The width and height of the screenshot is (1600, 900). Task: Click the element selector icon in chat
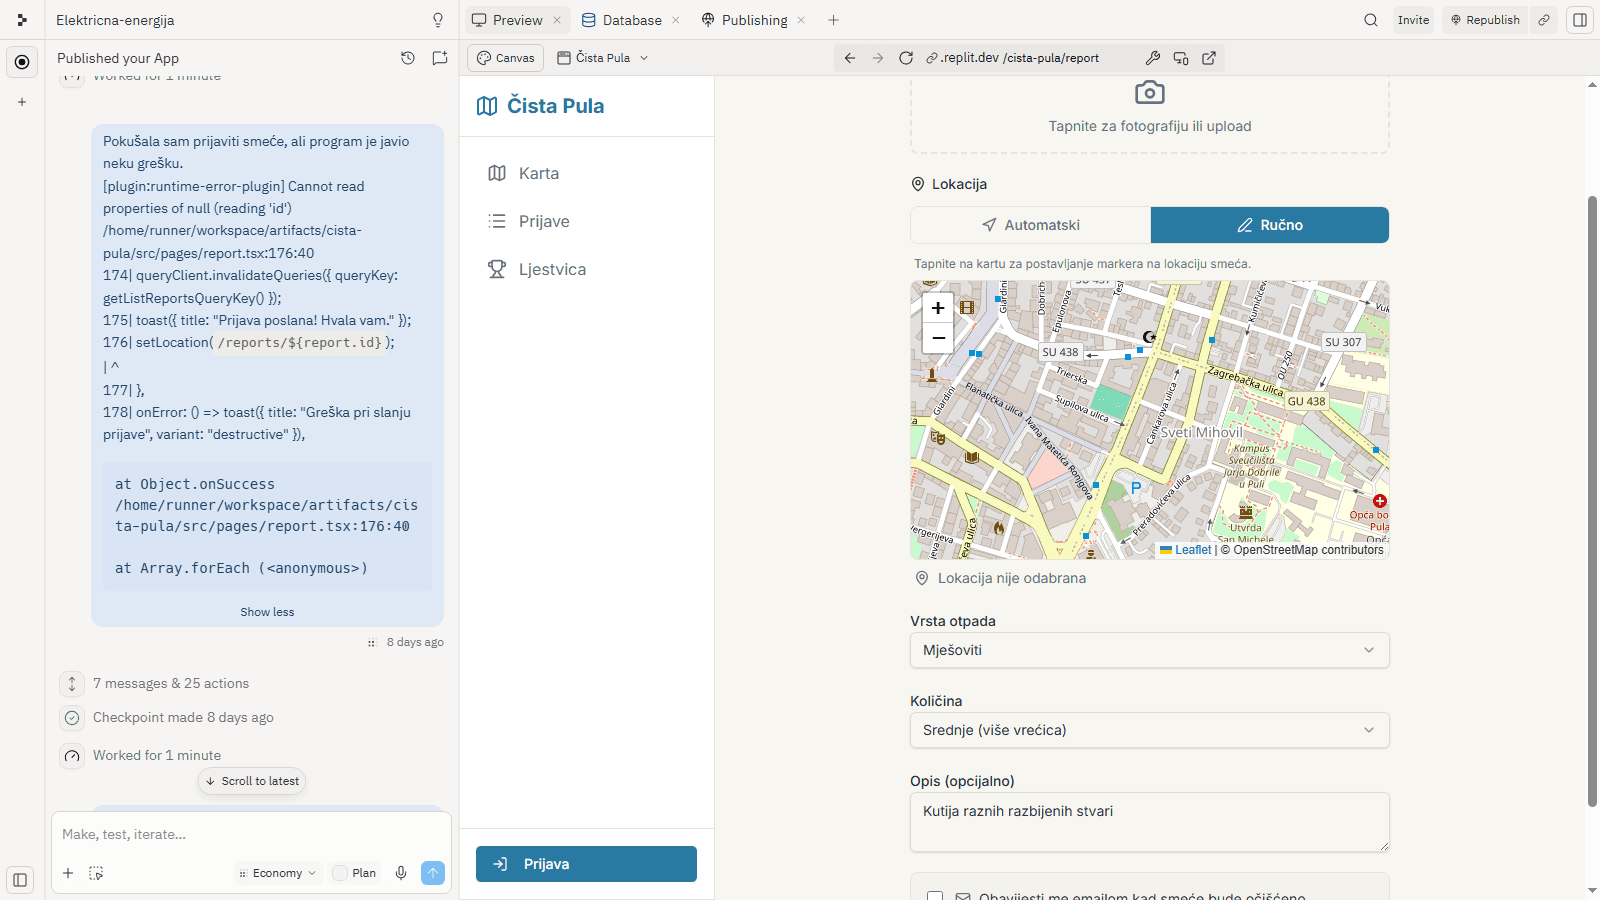point(96,873)
